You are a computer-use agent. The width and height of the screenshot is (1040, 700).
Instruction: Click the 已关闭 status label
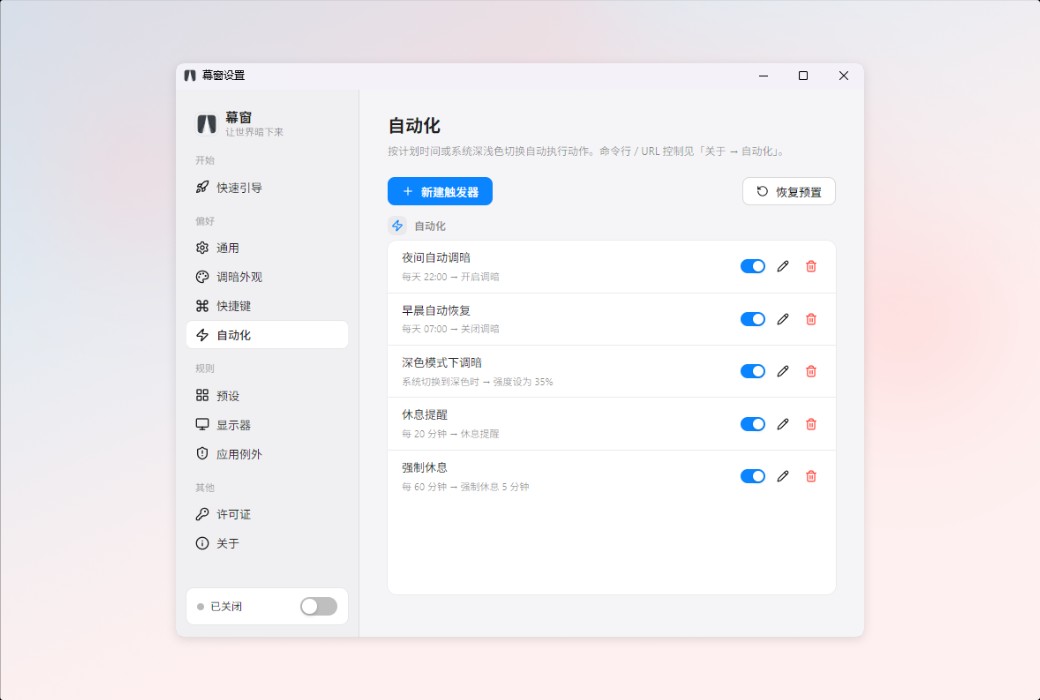[226, 606]
